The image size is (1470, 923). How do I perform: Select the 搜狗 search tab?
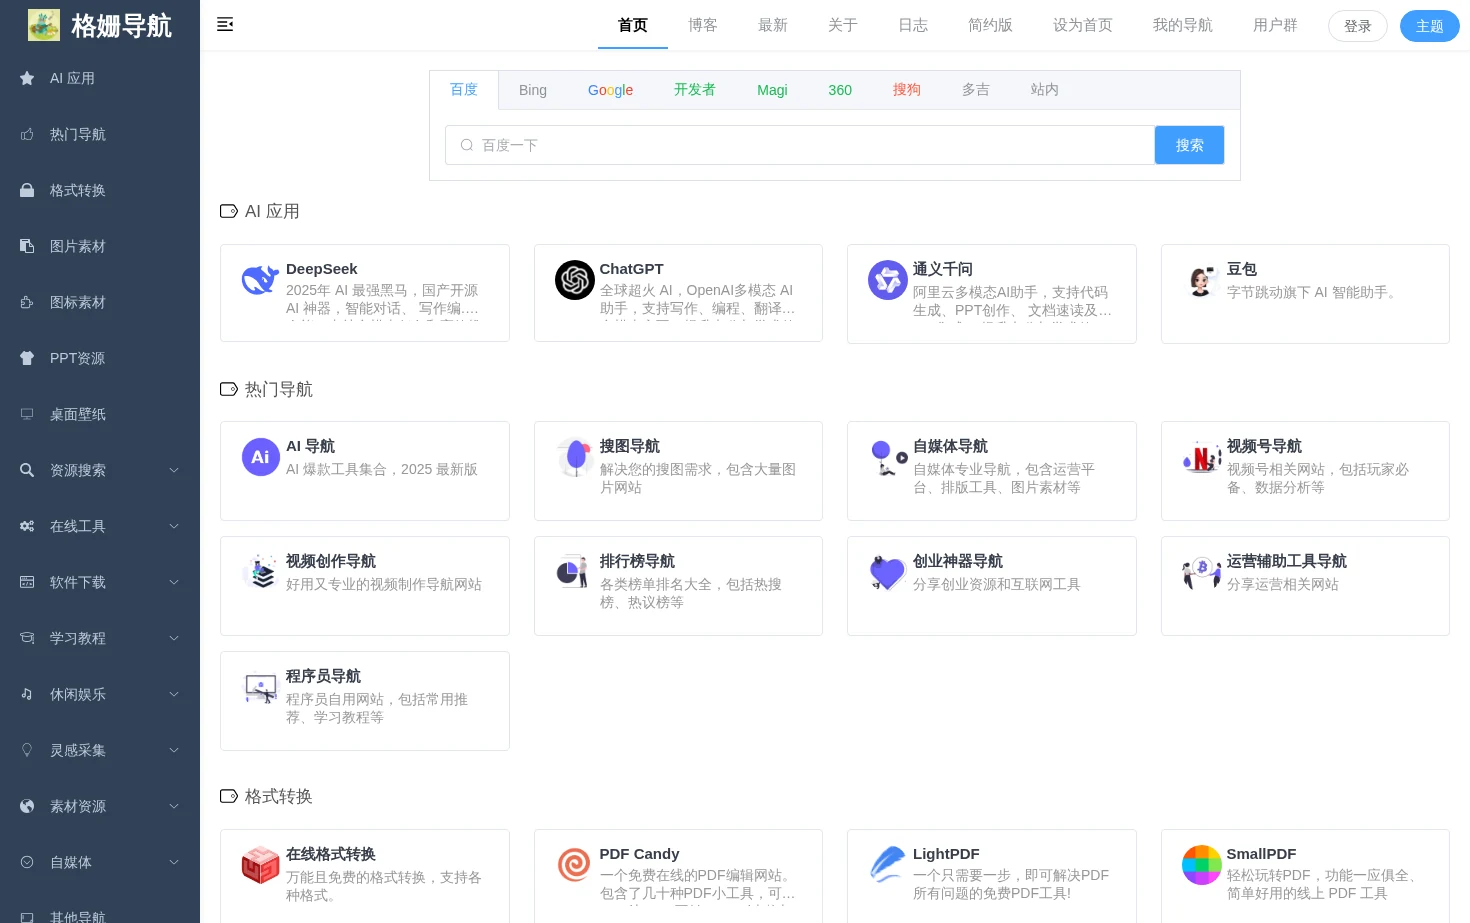point(907,90)
